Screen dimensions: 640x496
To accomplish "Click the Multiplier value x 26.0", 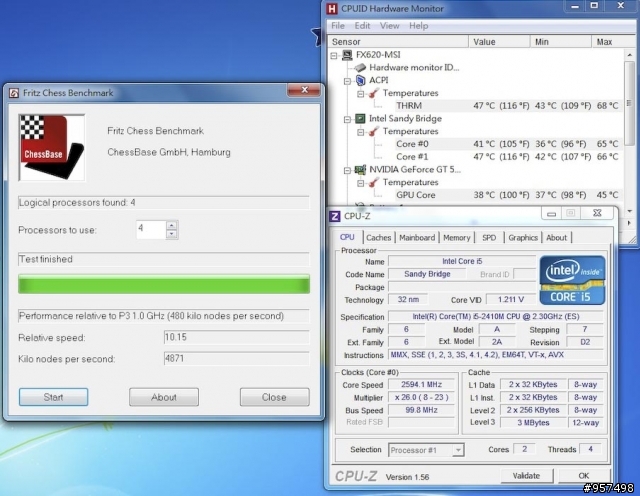I will 421,397.
